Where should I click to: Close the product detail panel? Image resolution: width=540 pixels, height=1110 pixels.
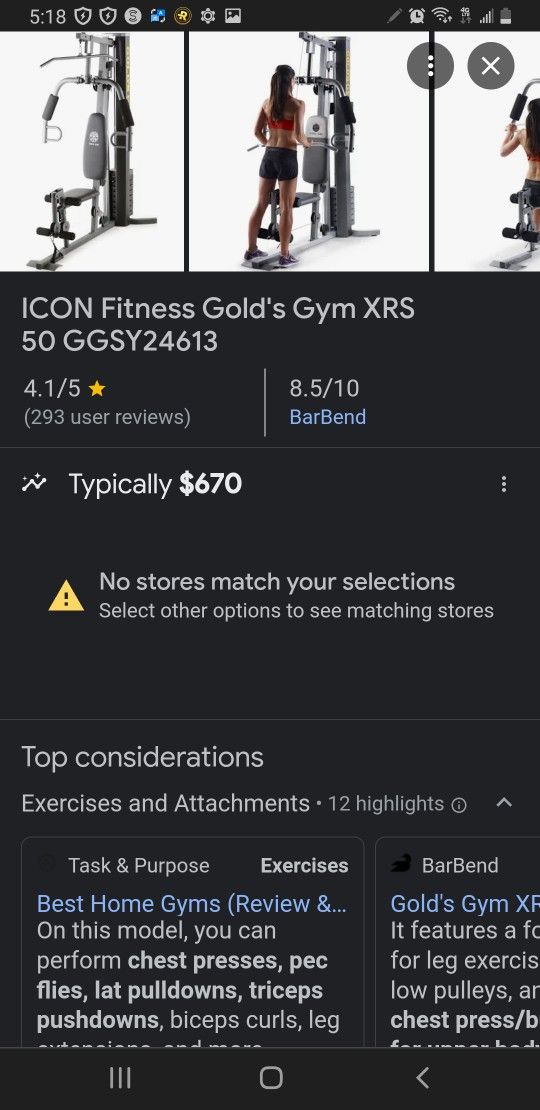(x=490, y=66)
